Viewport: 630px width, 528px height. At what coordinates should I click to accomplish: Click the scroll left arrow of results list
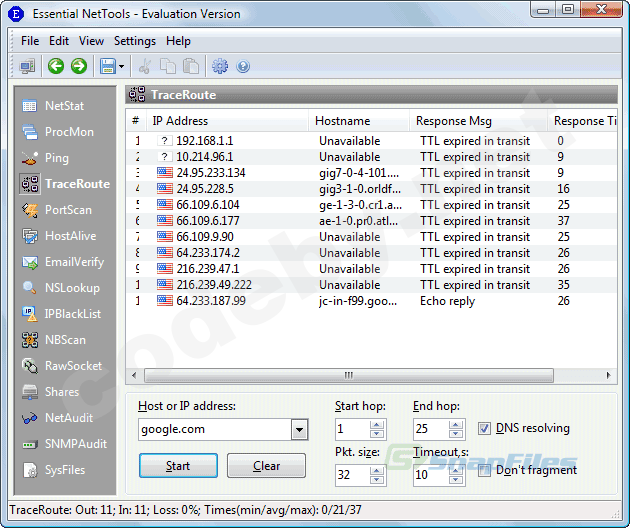click(x=134, y=375)
